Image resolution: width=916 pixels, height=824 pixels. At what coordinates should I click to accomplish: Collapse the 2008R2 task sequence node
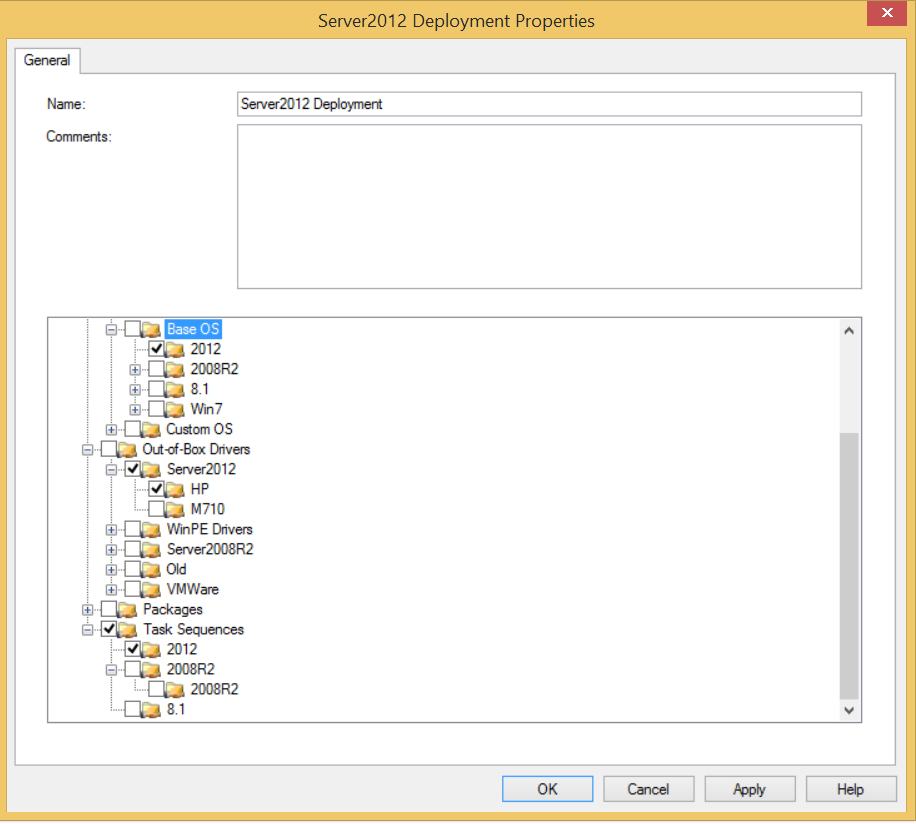pyautogui.click(x=111, y=670)
